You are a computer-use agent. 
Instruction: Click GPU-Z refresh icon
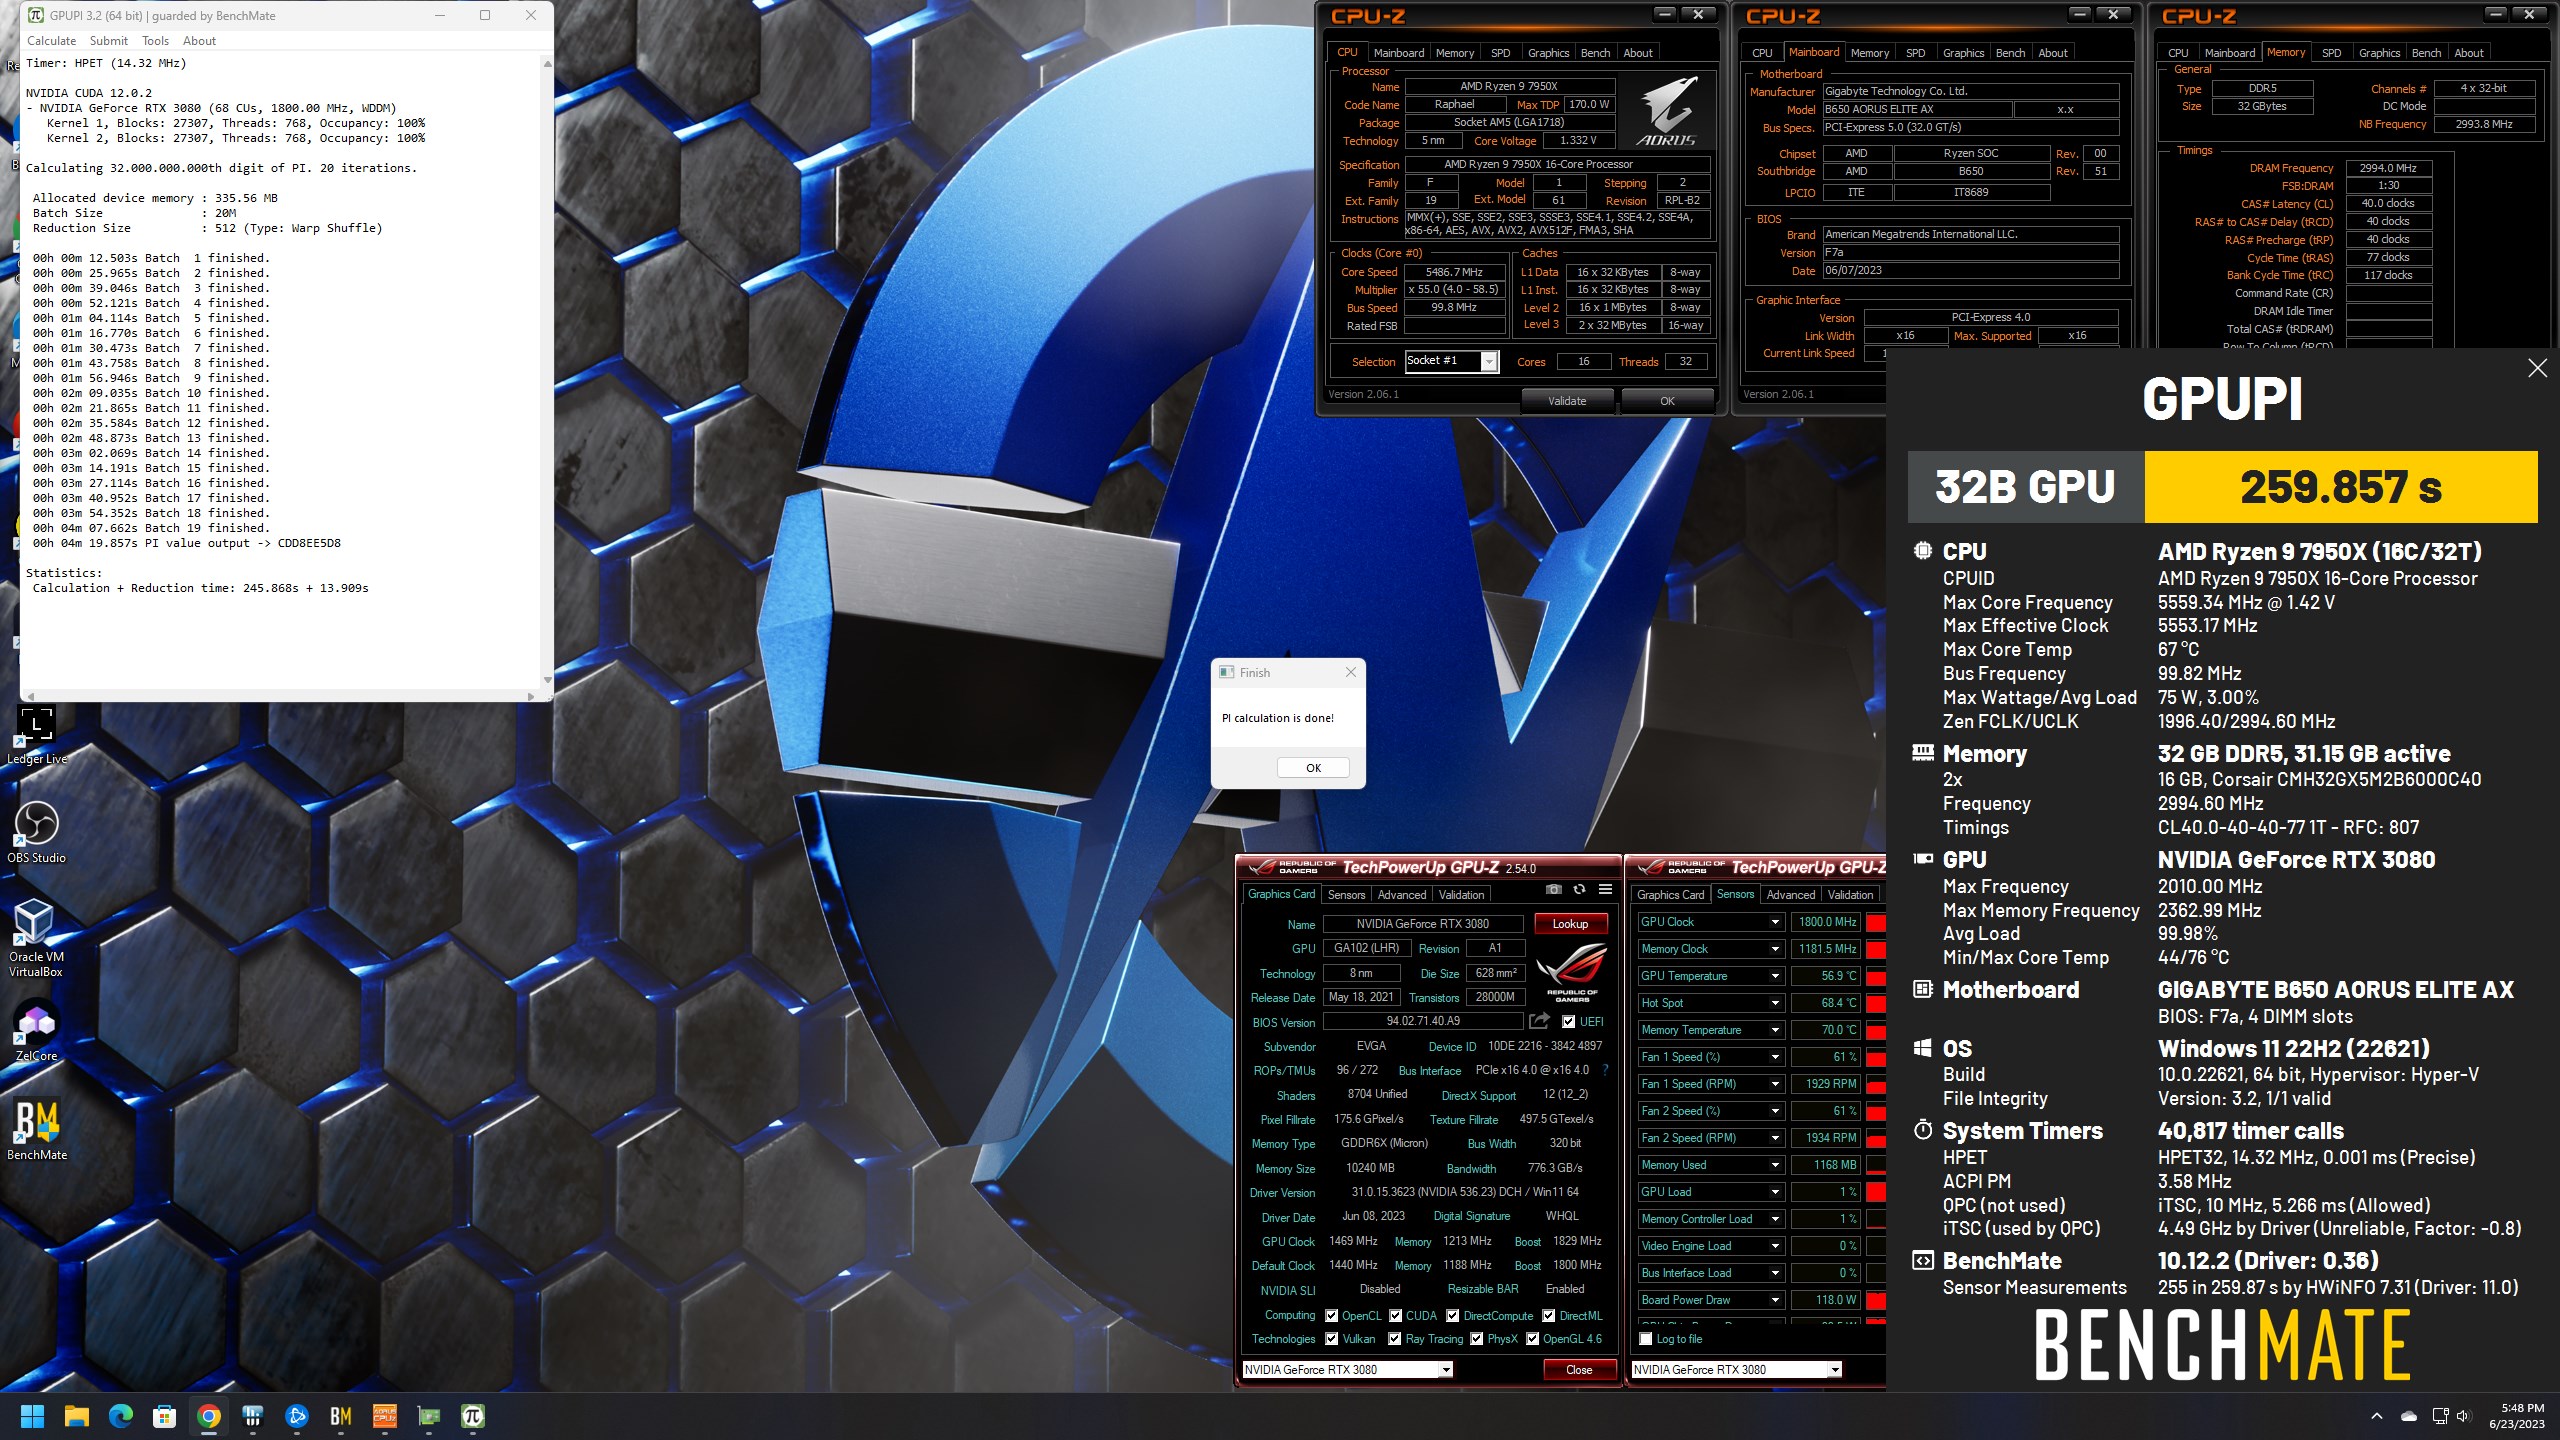pyautogui.click(x=1579, y=889)
